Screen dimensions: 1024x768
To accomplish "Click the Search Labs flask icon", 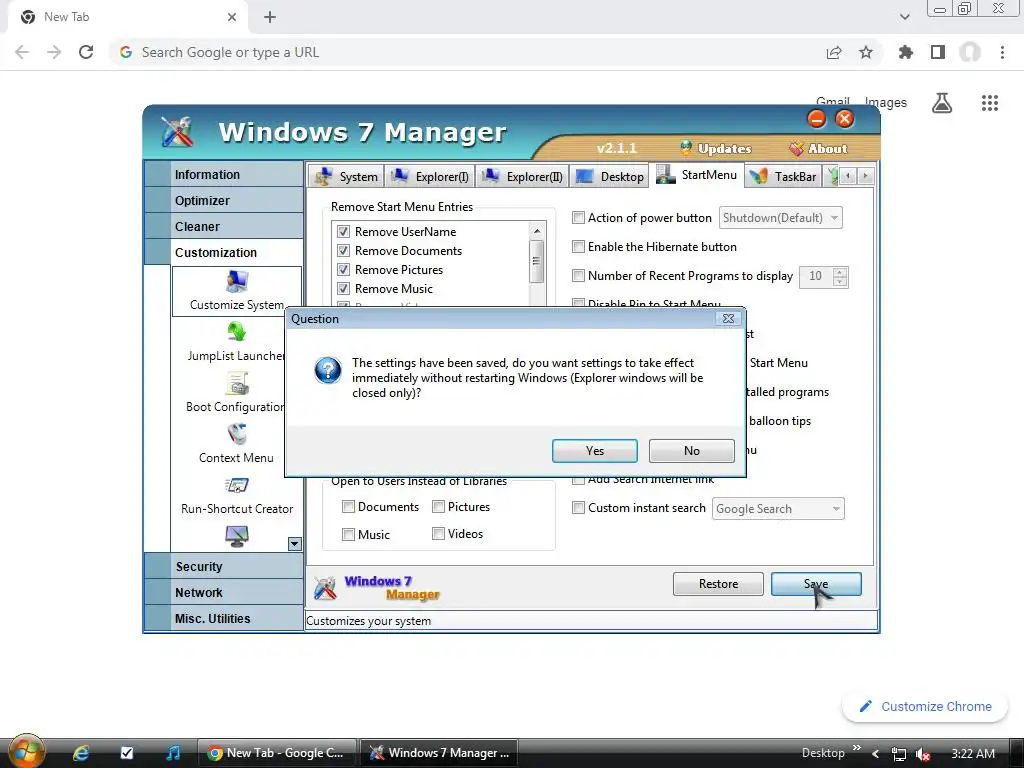I will click(x=942, y=103).
